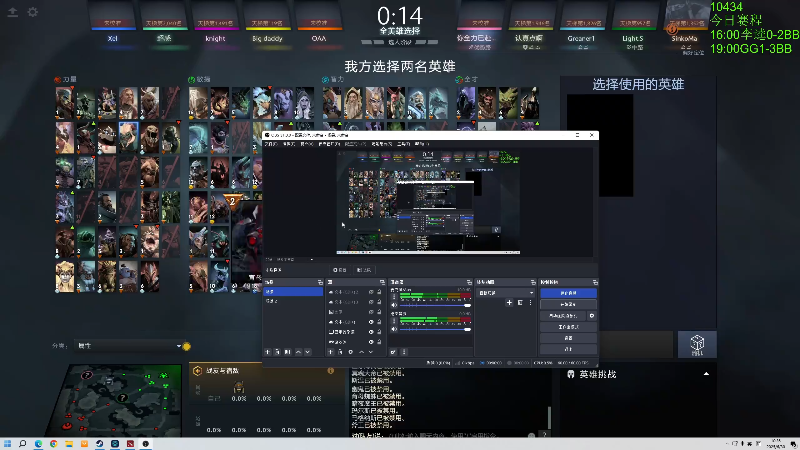Collapse the 英雄挑战 panel arrow
800x450 pixels.
tap(706, 374)
